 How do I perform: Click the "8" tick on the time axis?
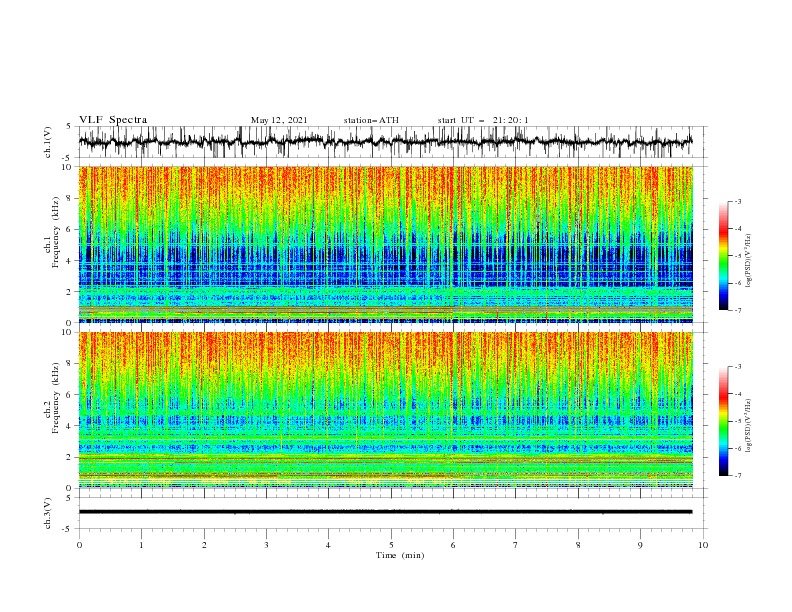pos(578,545)
